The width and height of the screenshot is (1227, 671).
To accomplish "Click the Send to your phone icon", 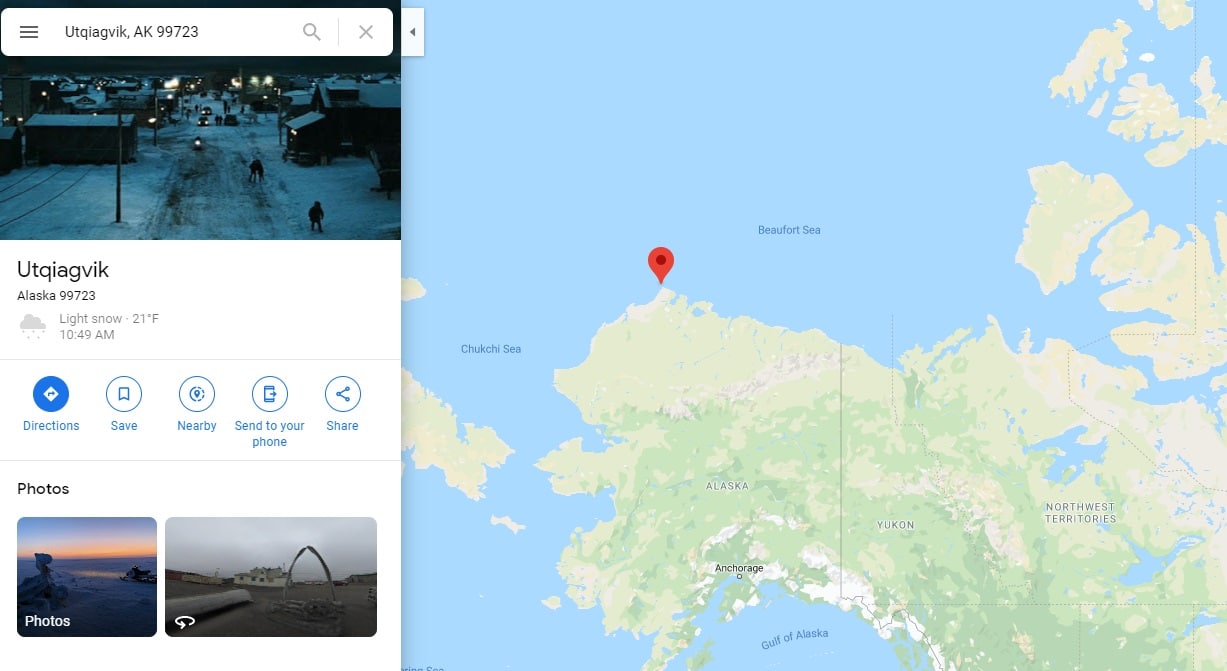I will (270, 394).
